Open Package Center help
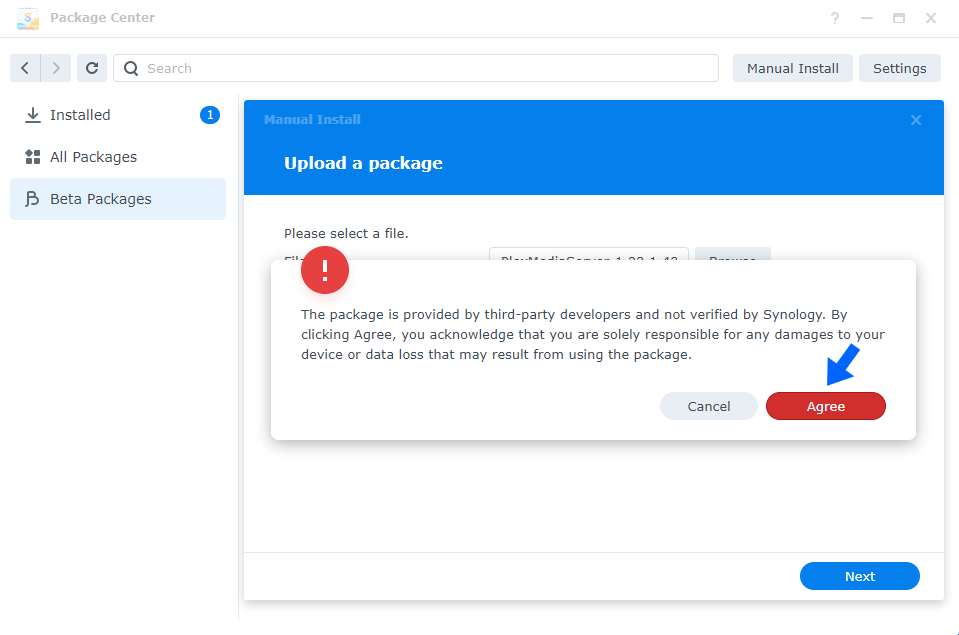Image resolution: width=959 pixels, height=635 pixels. click(835, 18)
